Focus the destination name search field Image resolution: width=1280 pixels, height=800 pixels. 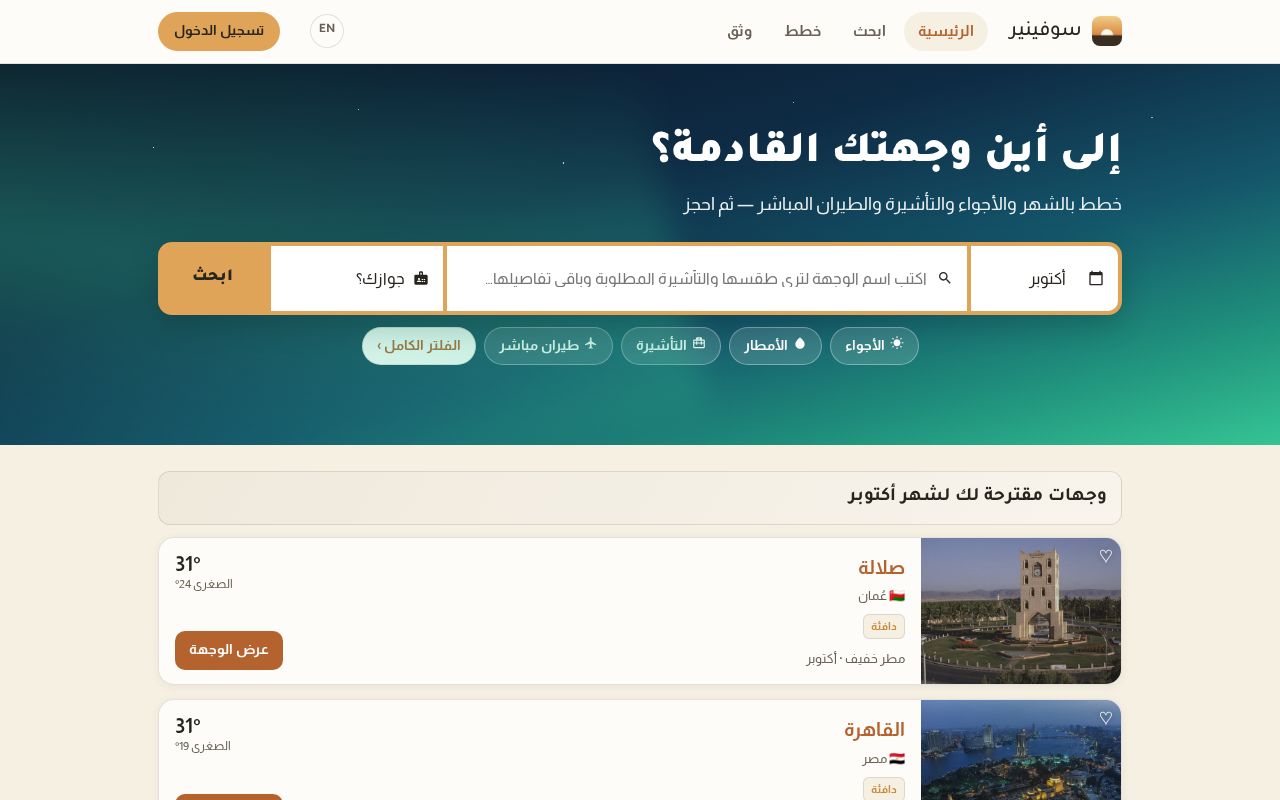click(x=707, y=278)
